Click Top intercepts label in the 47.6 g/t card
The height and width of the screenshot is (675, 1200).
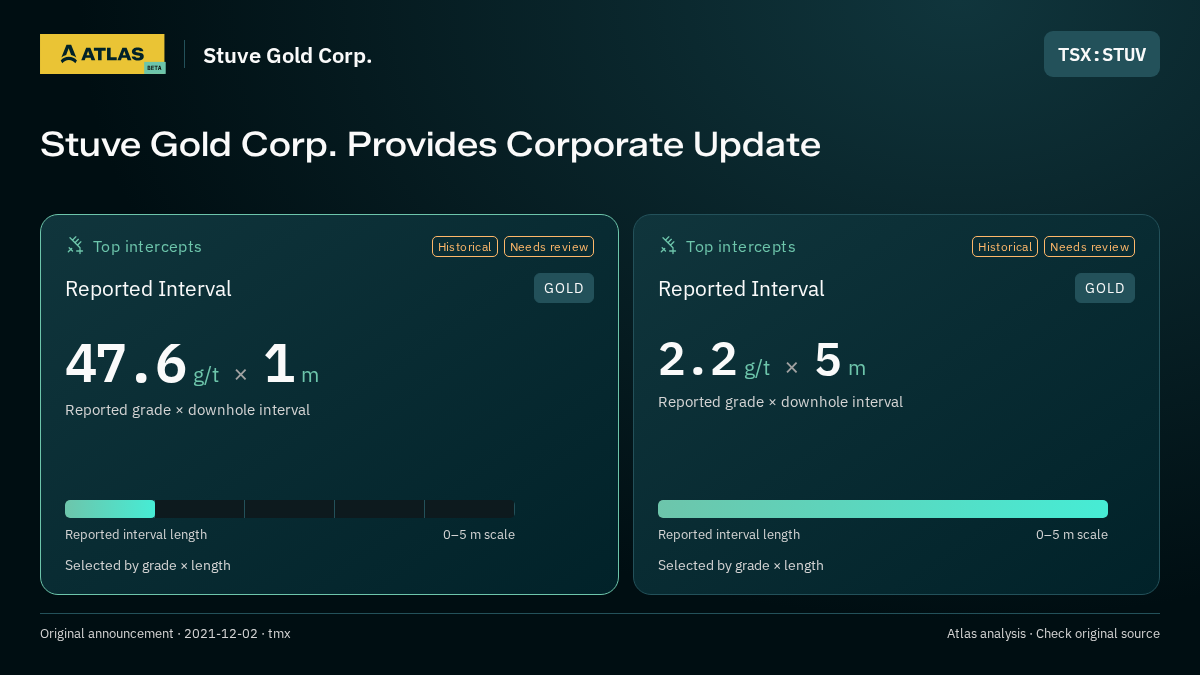[x=147, y=246]
